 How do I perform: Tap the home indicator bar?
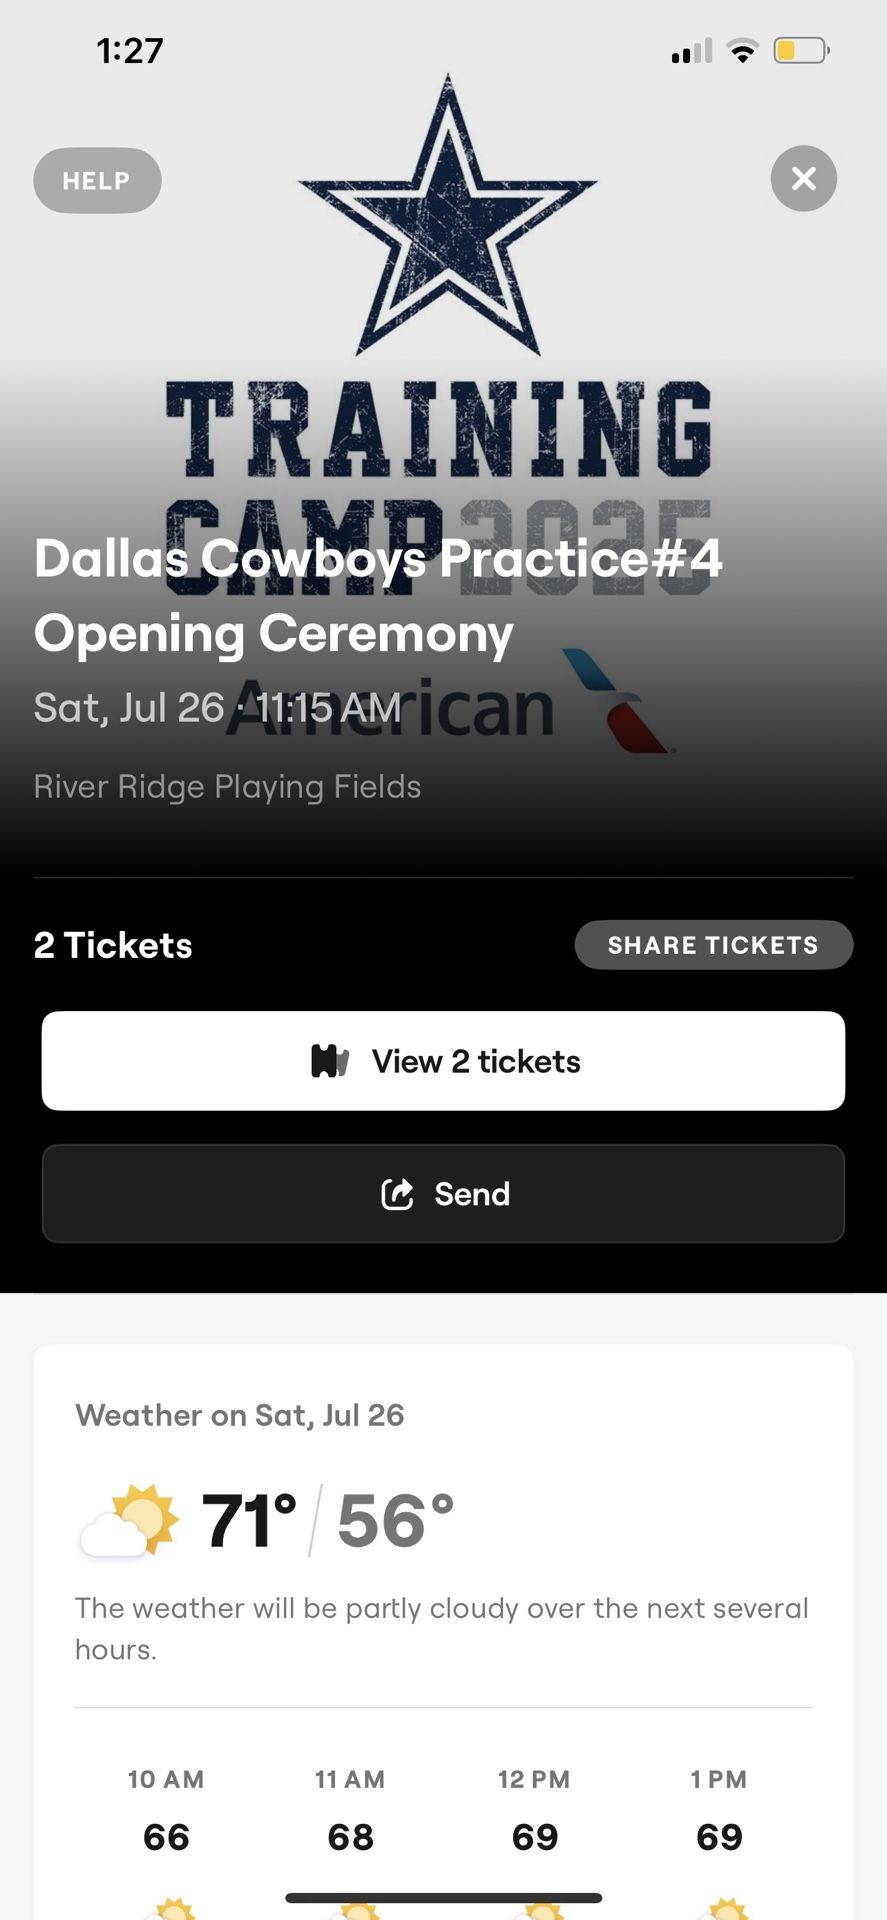[443, 1897]
